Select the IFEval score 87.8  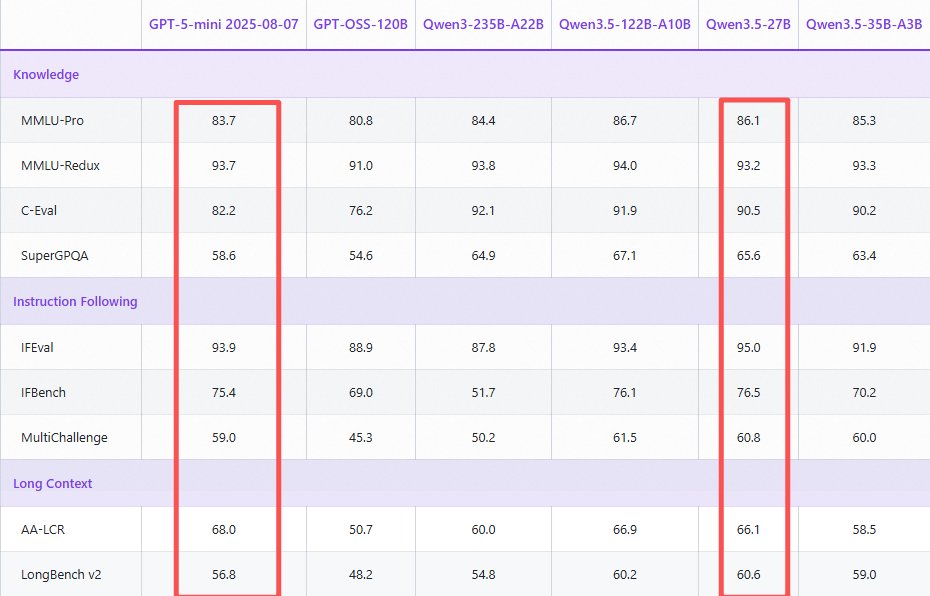pos(483,348)
